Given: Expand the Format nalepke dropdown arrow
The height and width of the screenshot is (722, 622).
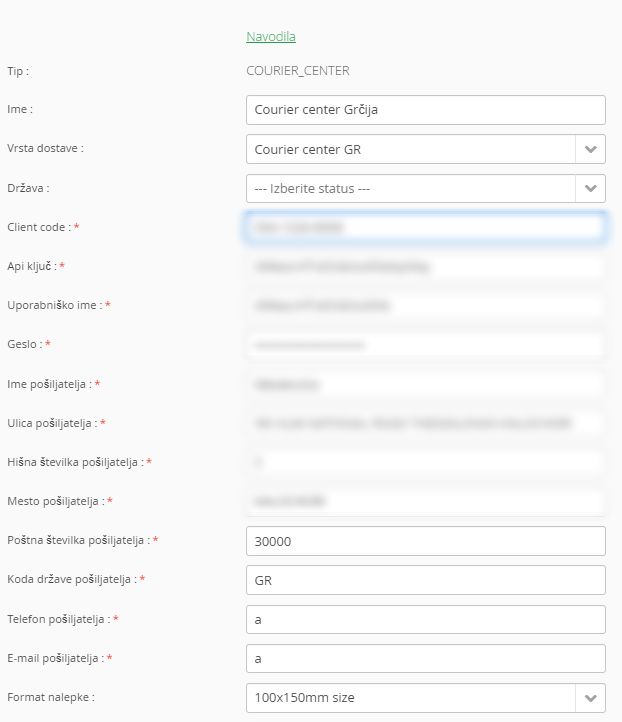Looking at the screenshot, I should (x=590, y=698).
